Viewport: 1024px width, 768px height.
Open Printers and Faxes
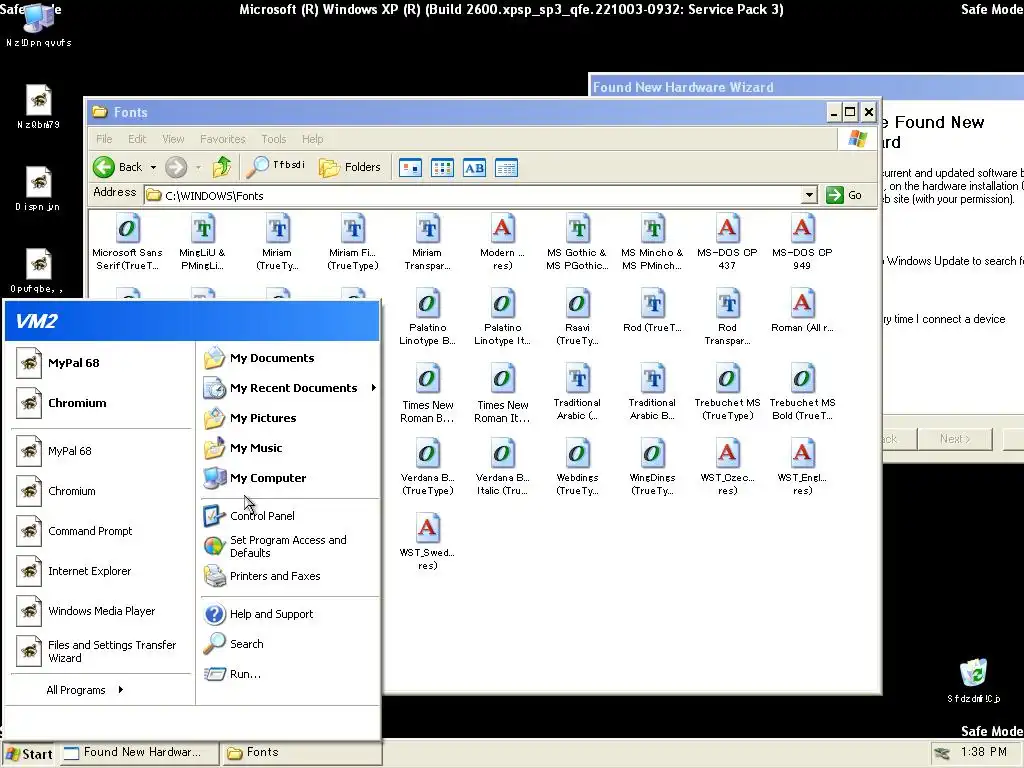290,576
